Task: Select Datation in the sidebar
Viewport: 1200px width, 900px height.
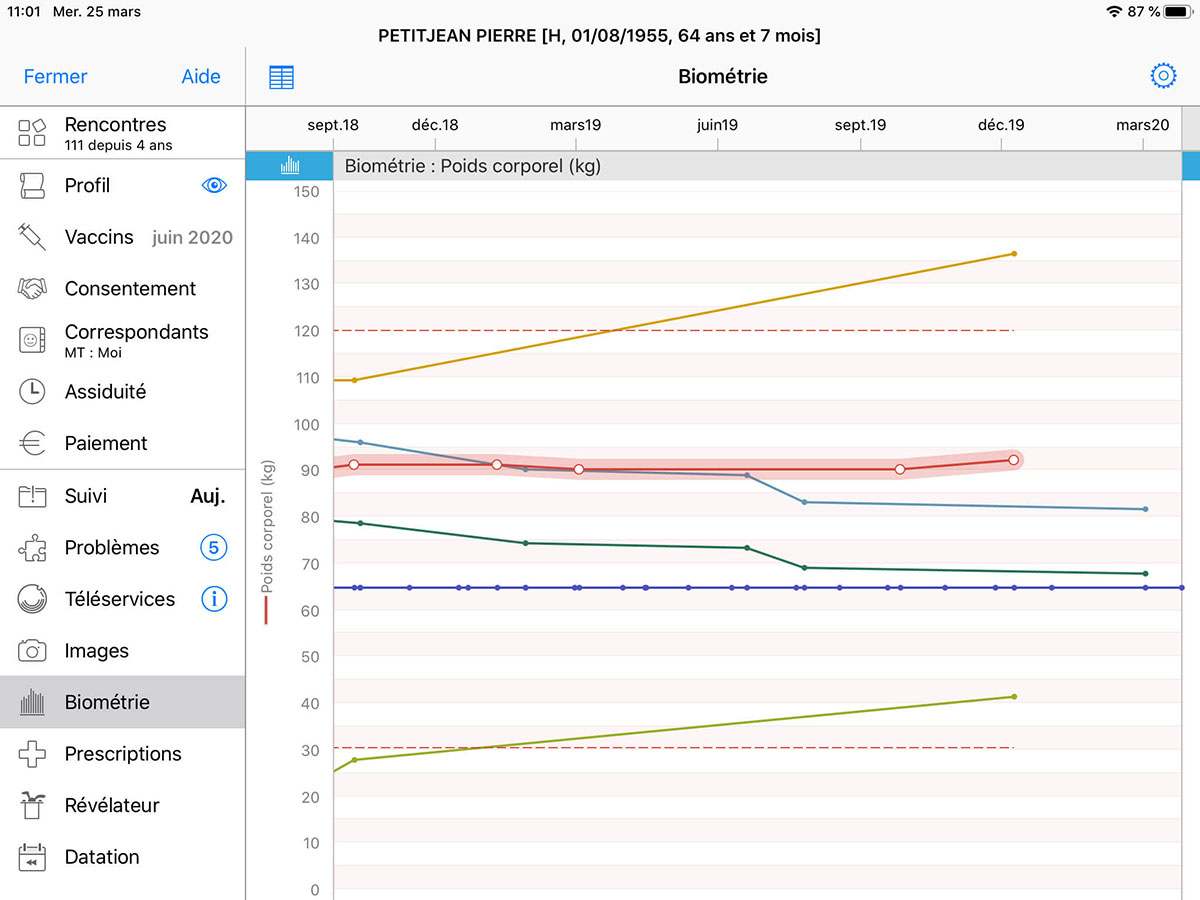Action: [102, 857]
